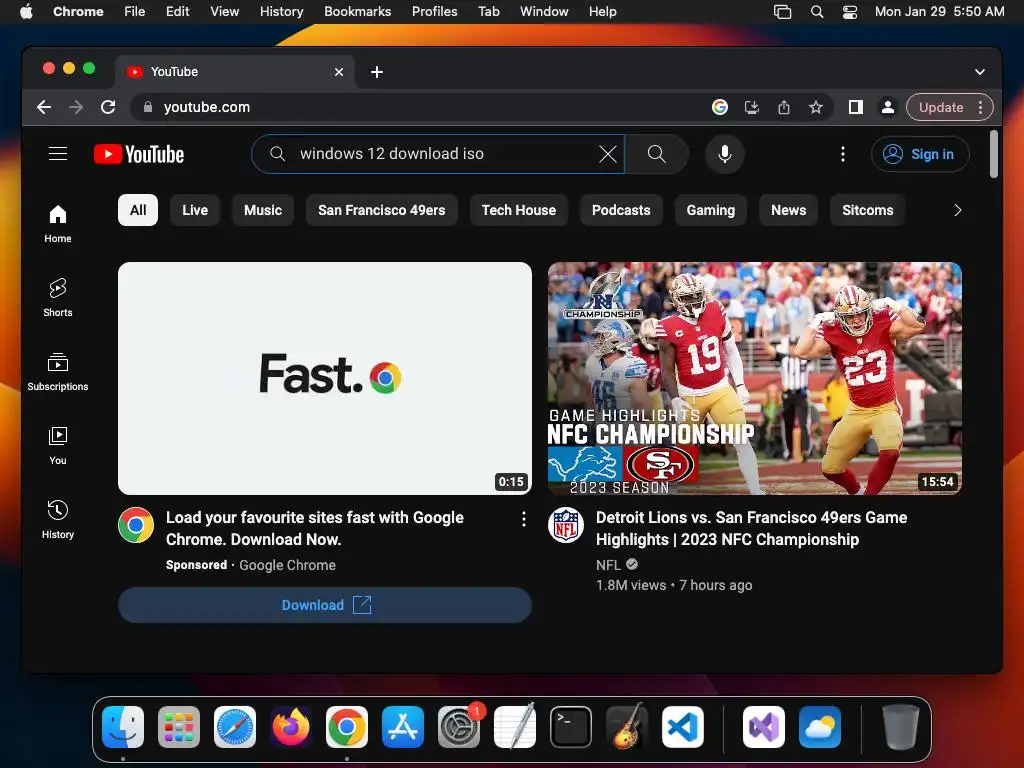Click into the YouTube search field
The height and width of the screenshot is (768, 1024).
(438, 154)
